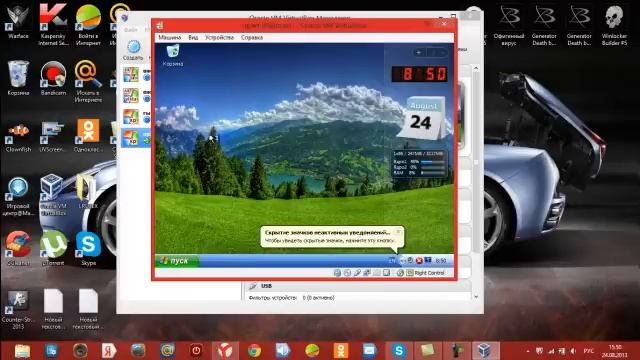This screenshot has height=360, width=640.
Task: Click the network monitors icon in XP tray
Action: coord(428,260)
